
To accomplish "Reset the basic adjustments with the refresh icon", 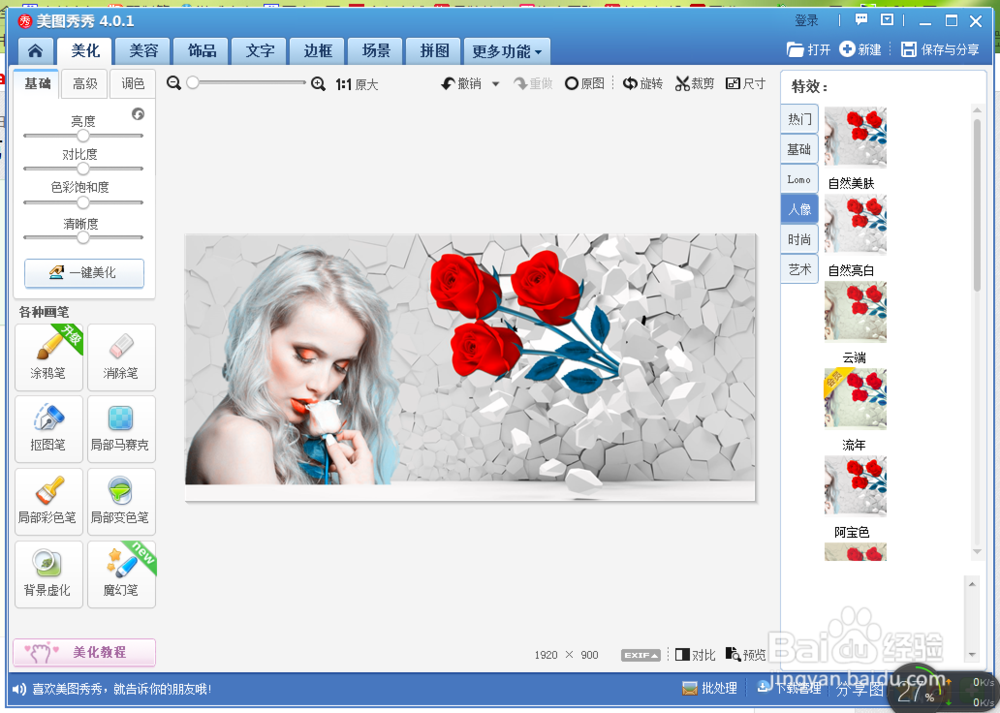I will (138, 114).
